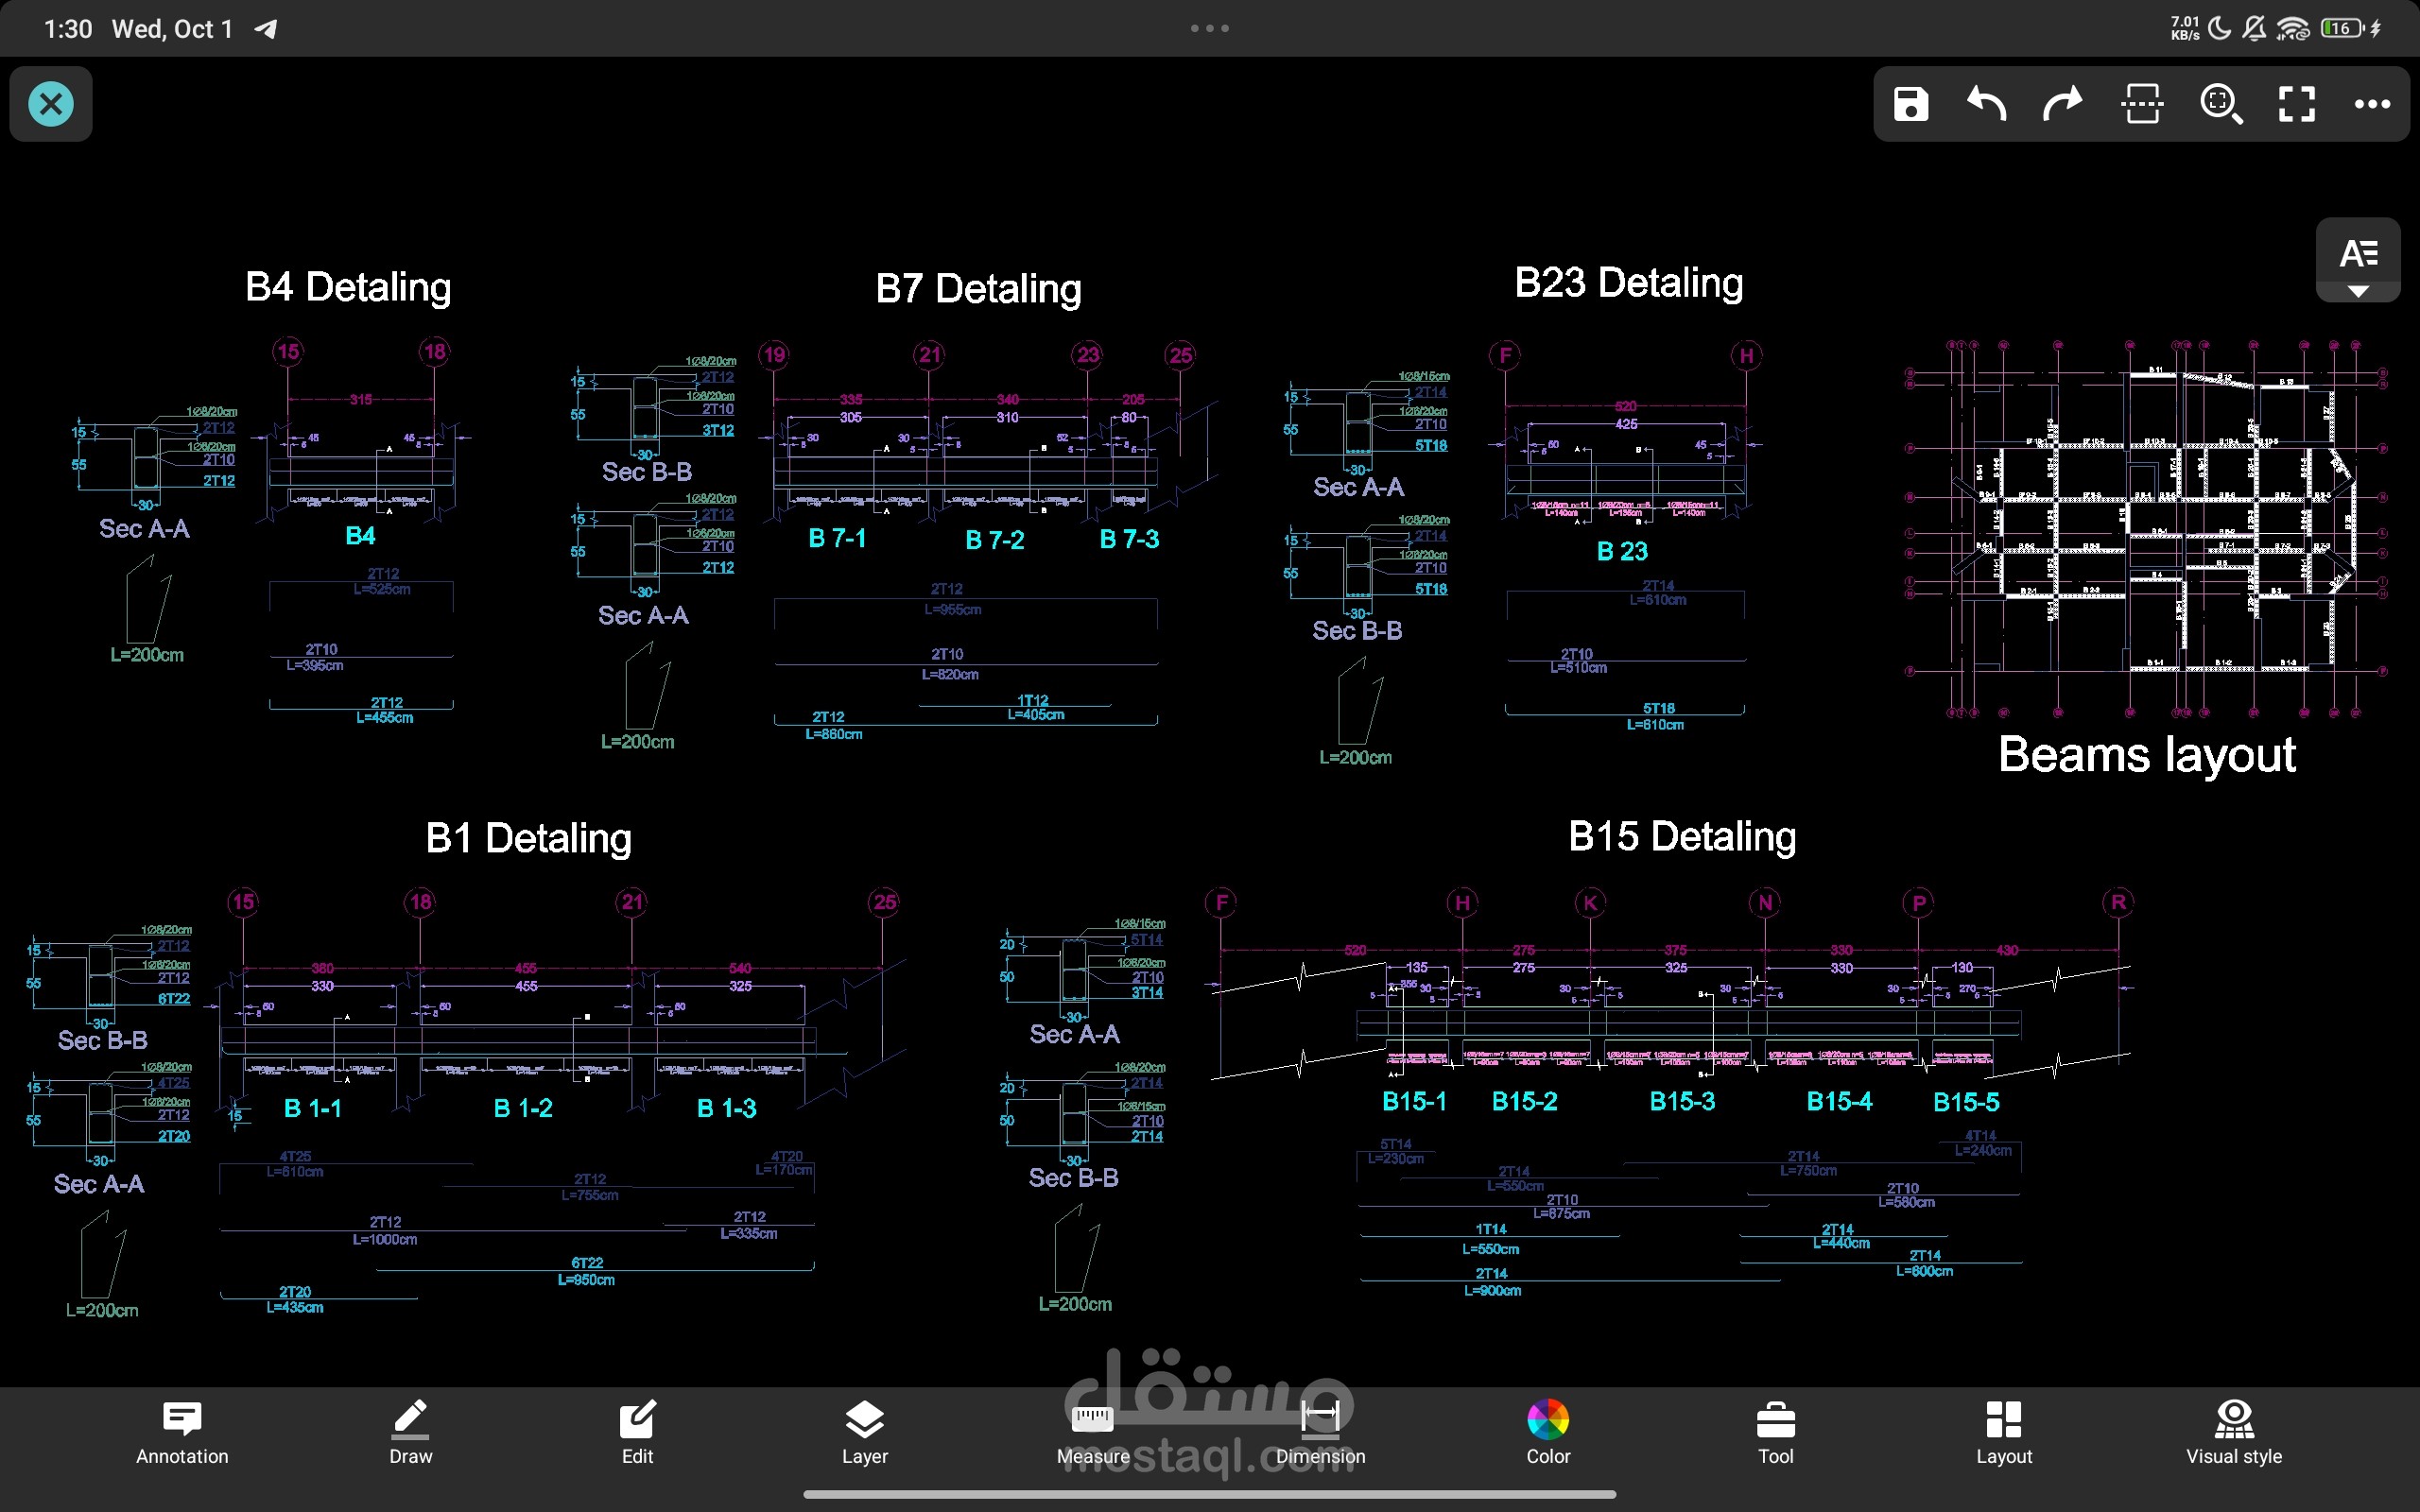The width and height of the screenshot is (2420, 1512).
Task: Select the 'B1 Detaling' title text
Action: [529, 838]
